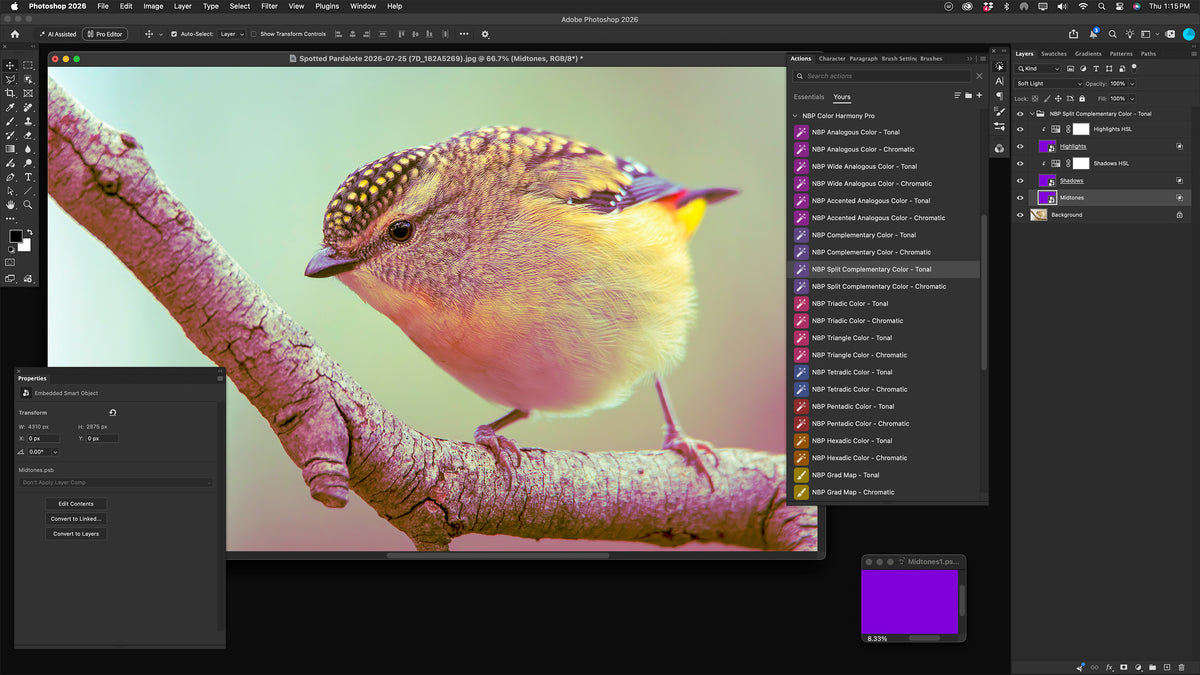Click the Edit Contents button
The height and width of the screenshot is (675, 1200).
point(76,504)
